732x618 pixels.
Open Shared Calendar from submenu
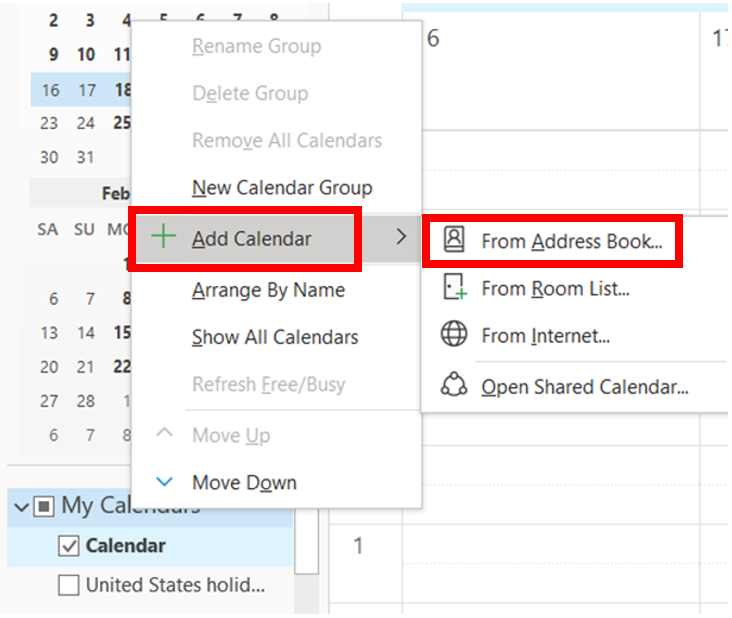(x=585, y=387)
